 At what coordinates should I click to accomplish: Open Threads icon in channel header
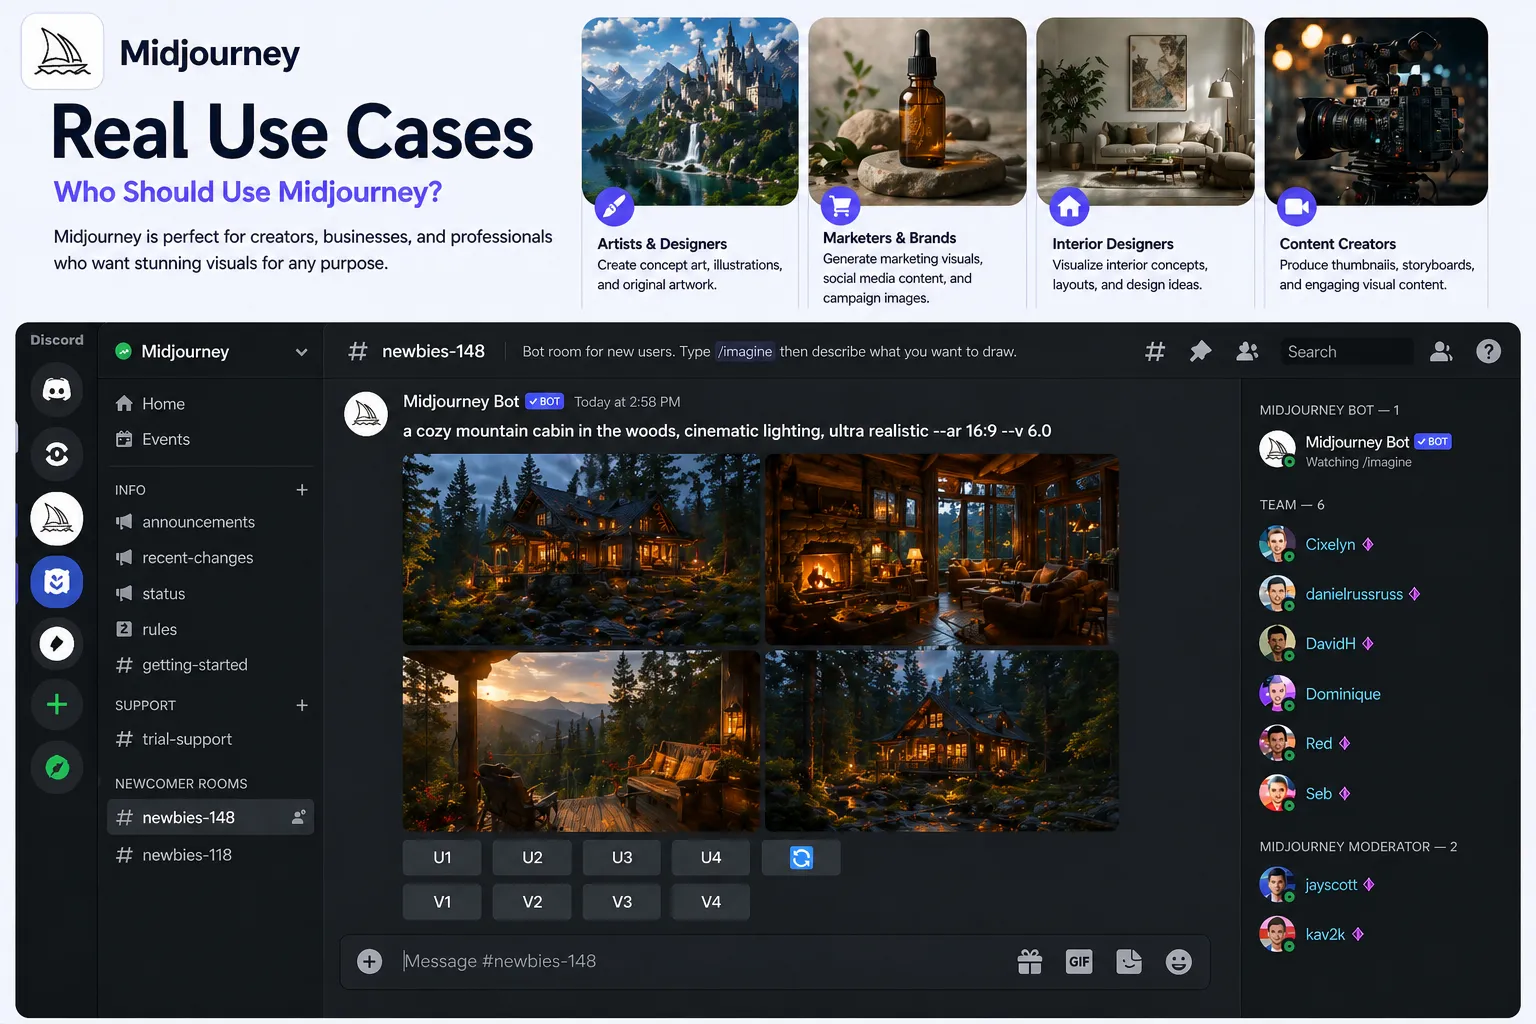tap(1155, 351)
